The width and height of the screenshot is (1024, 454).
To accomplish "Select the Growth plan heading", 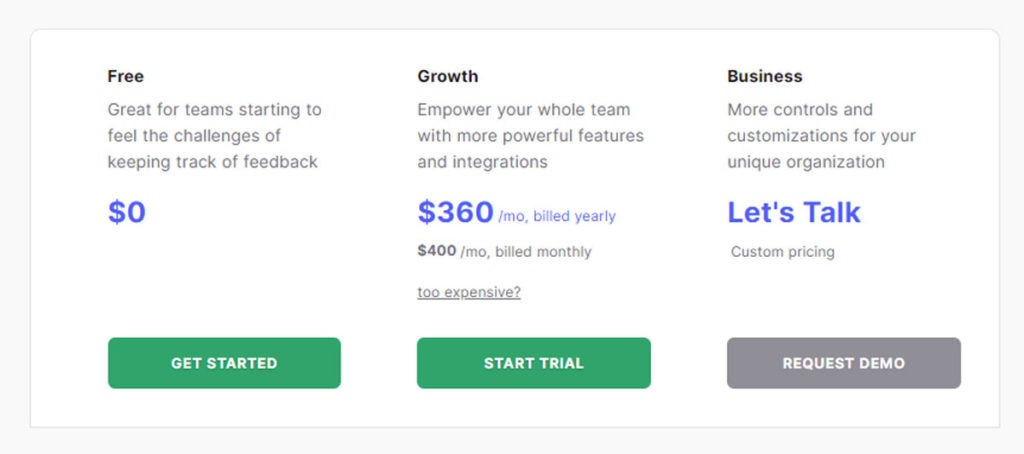I will point(448,76).
